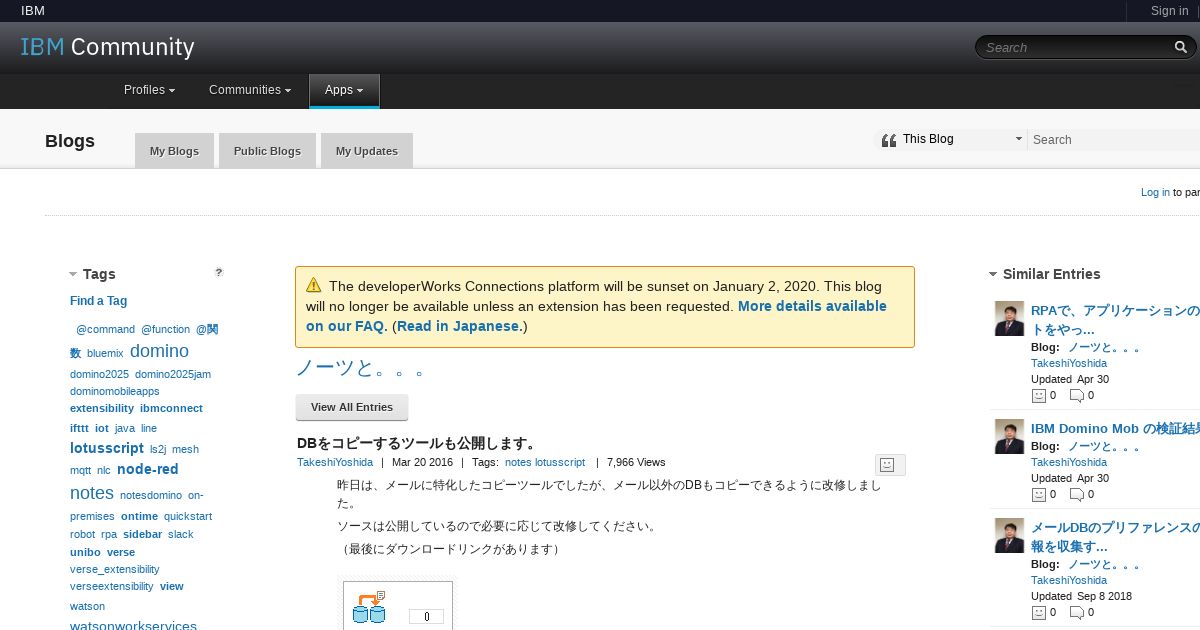Select the domino2025jam tag in the tag cloud
Screen dimensions: 1200x630
tap(173, 374)
